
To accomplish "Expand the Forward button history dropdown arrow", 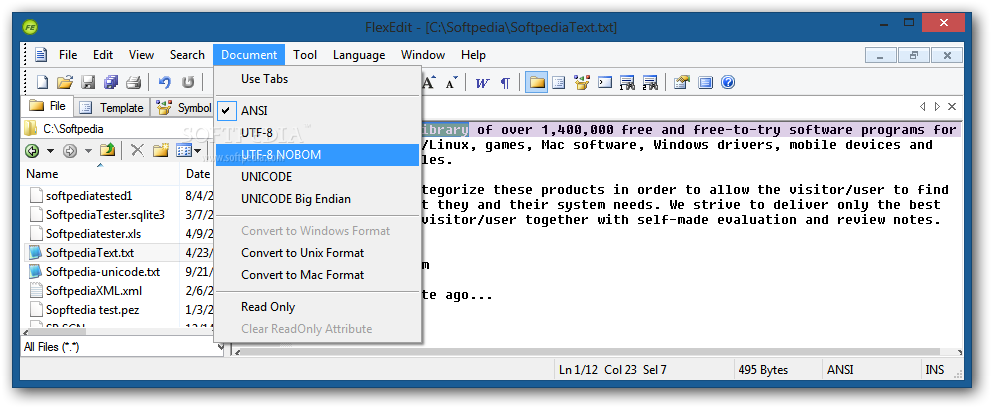I will [x=88, y=151].
